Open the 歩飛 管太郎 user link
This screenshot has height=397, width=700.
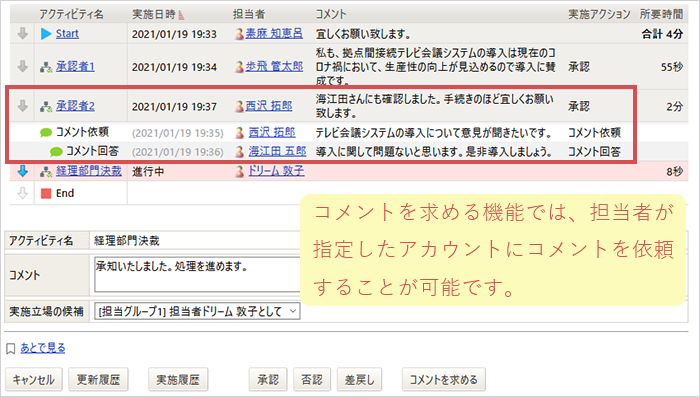coord(274,67)
